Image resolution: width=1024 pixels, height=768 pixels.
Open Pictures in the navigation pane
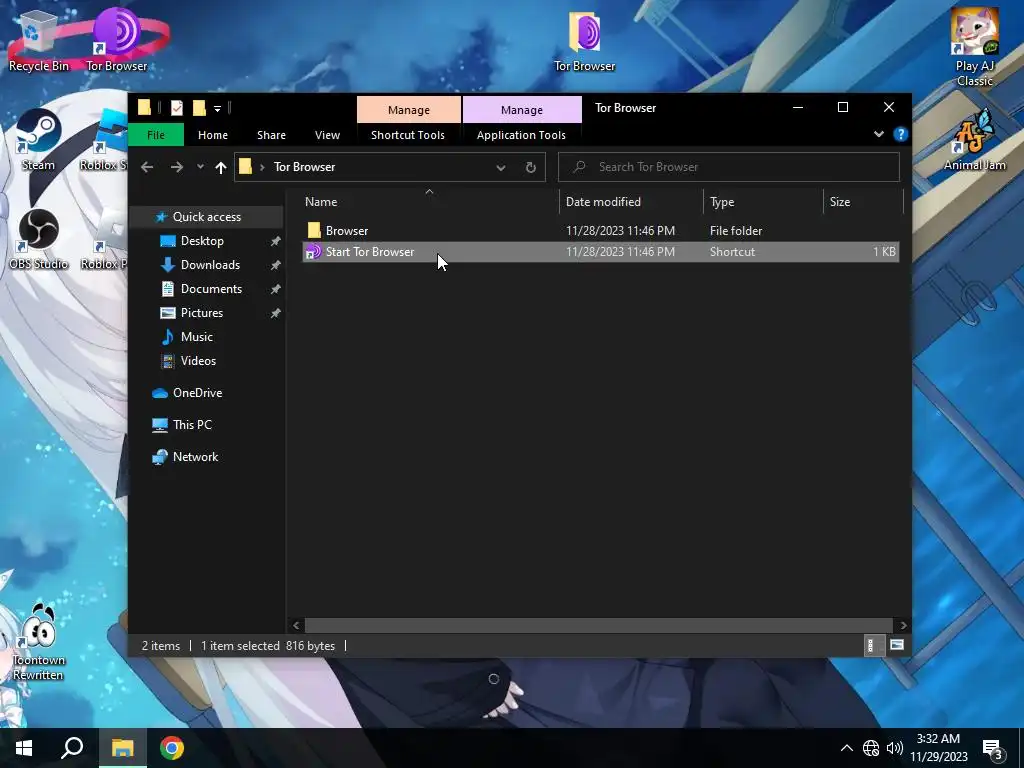(202, 313)
